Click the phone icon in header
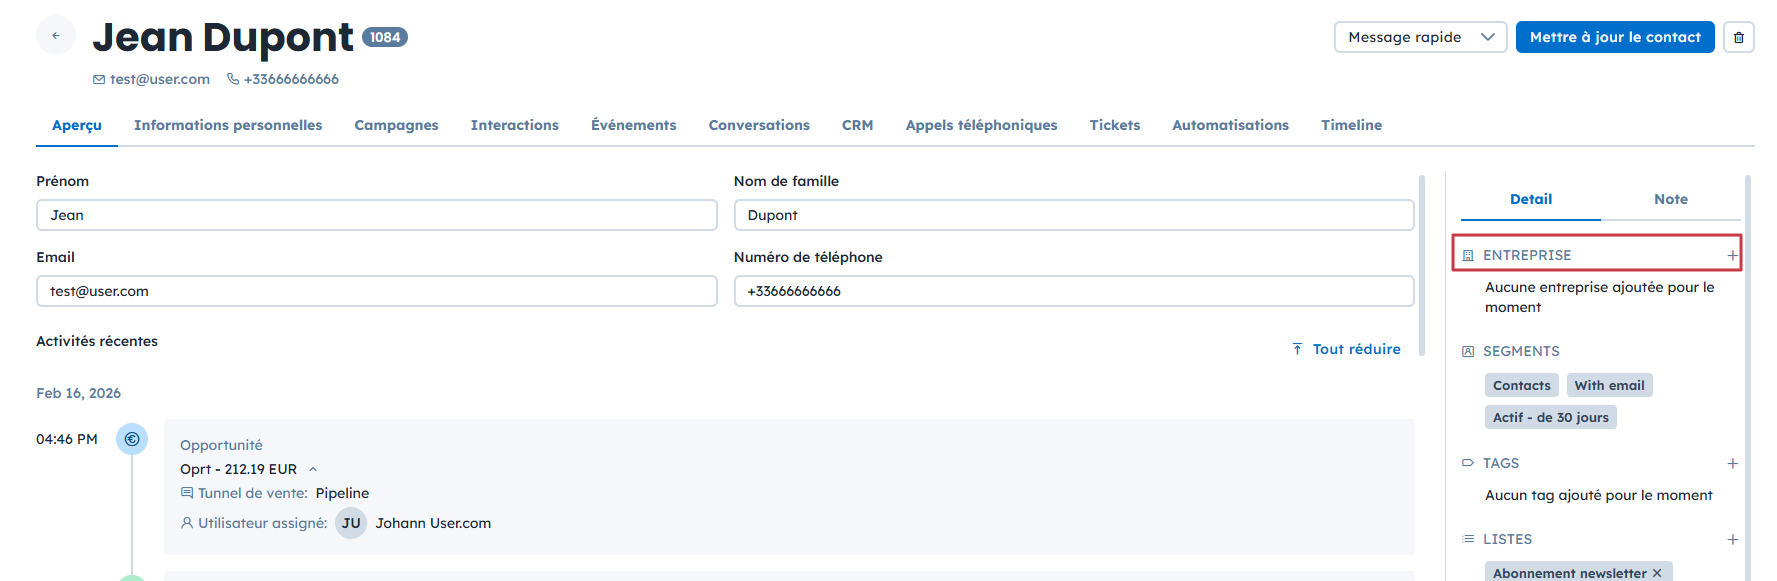 pos(233,79)
